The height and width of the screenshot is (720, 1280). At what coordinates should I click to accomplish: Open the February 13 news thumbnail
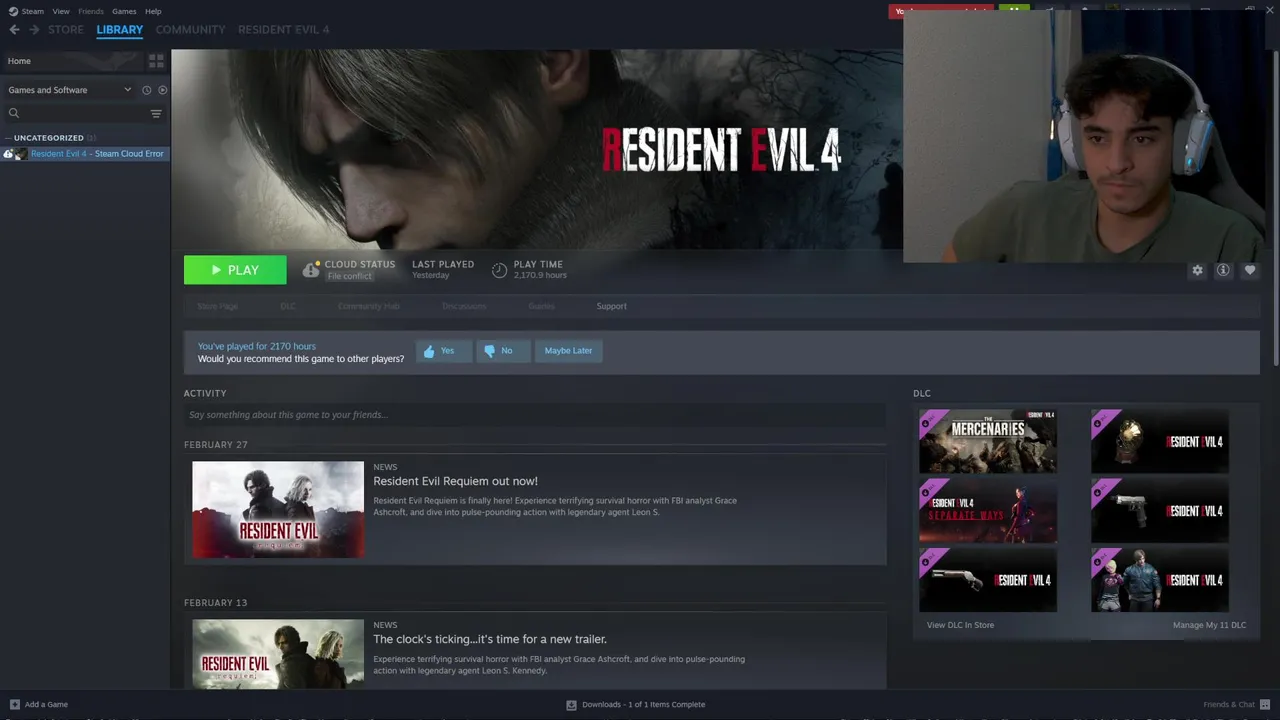[278, 654]
